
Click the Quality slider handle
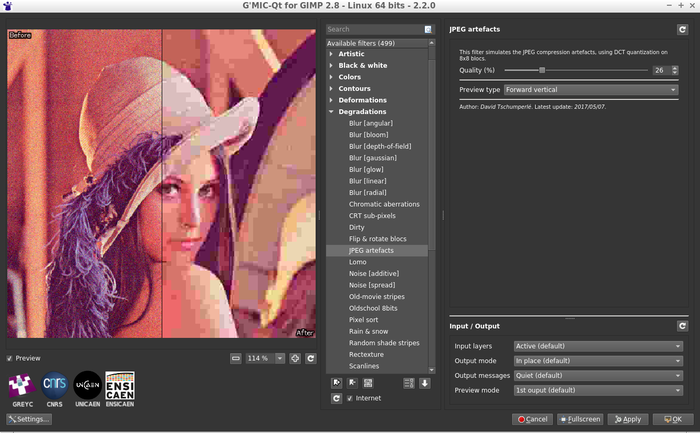(542, 70)
